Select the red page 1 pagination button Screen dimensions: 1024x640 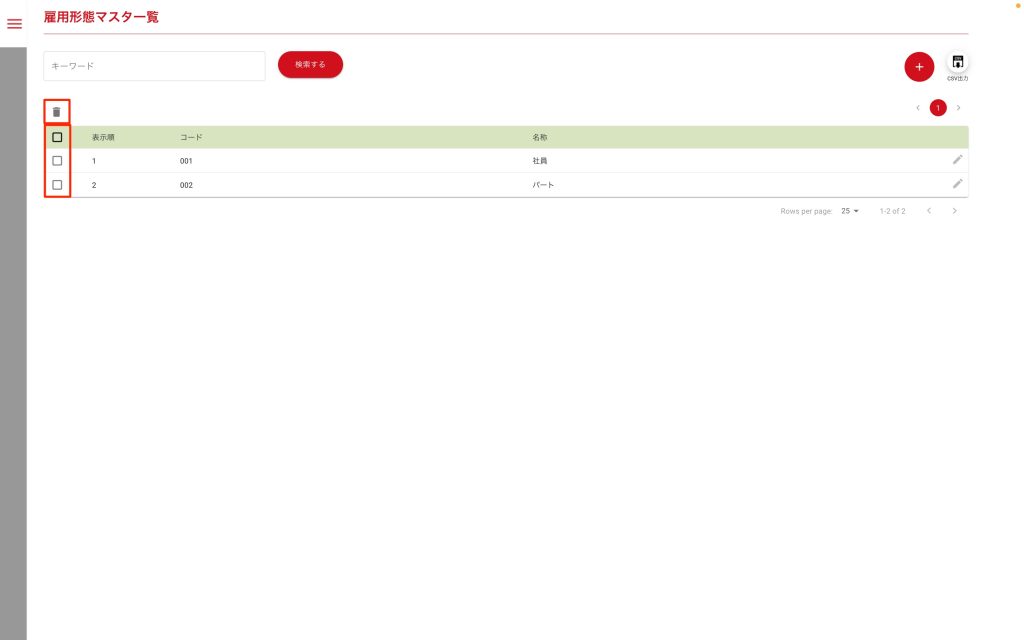tap(938, 108)
